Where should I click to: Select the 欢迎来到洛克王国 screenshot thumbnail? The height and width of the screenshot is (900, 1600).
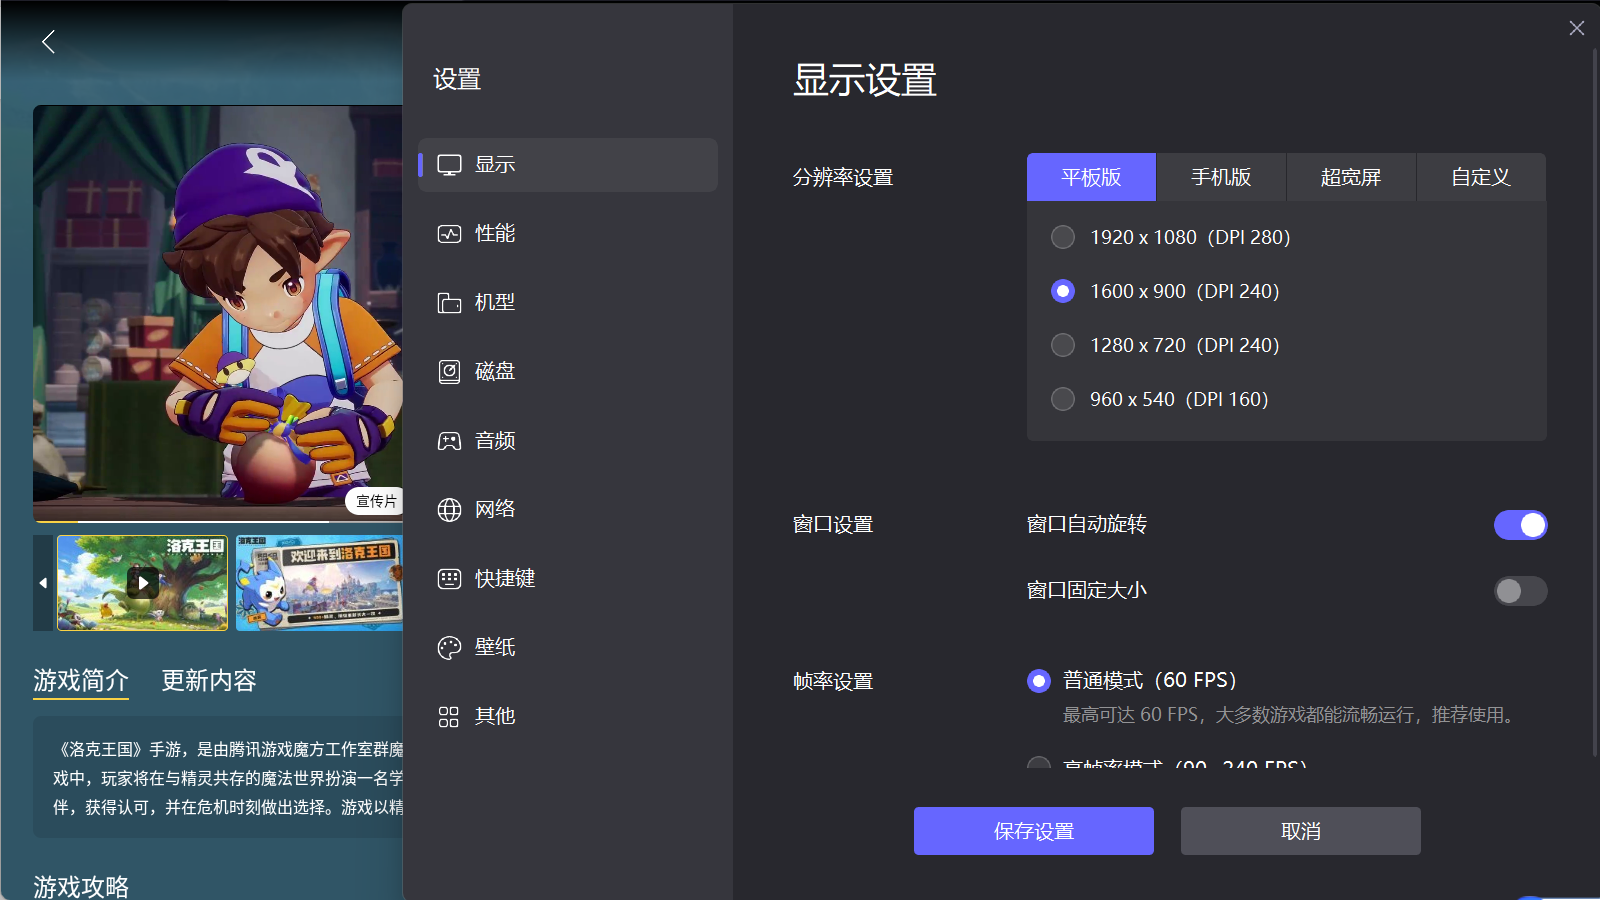[319, 583]
